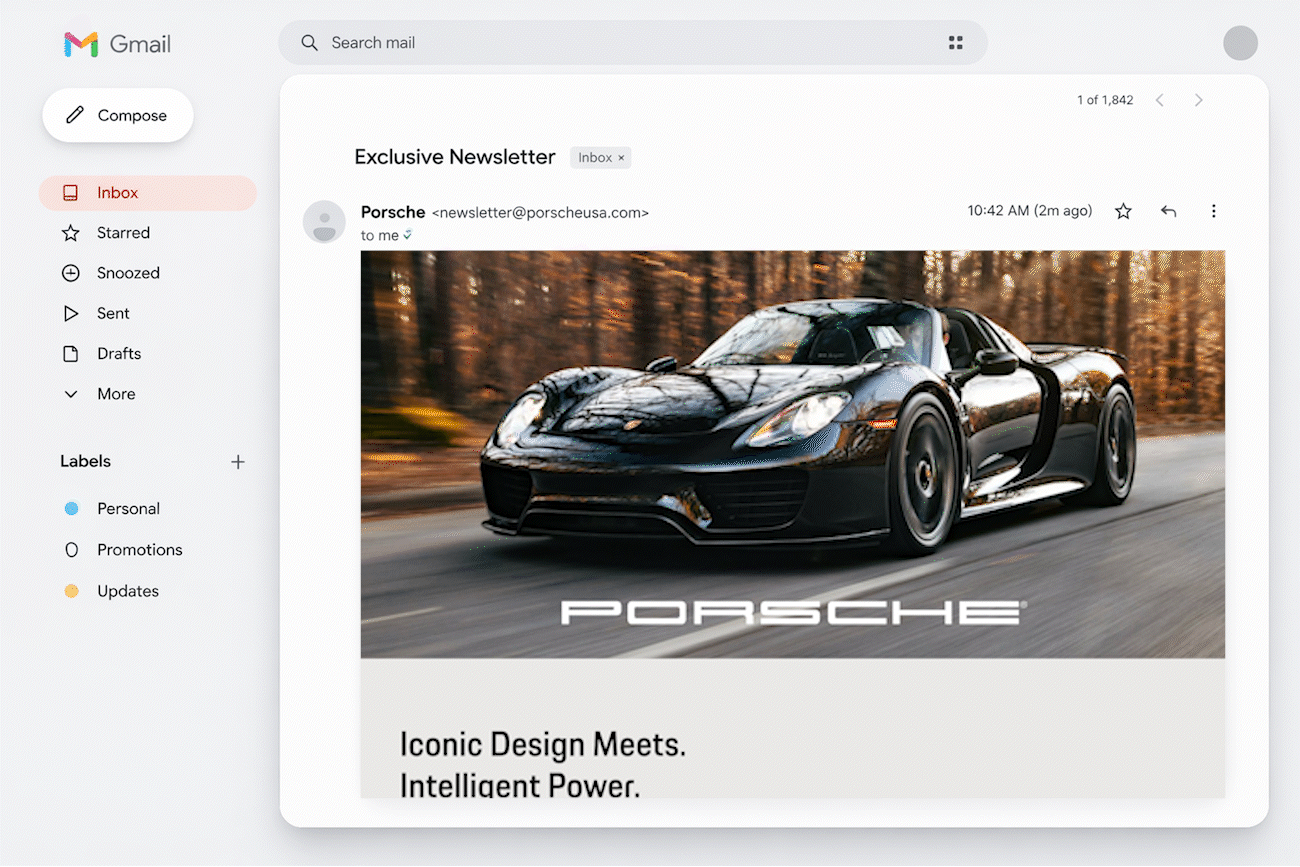Click the pencil icon in Compose
The width and height of the screenshot is (1300, 867).
click(x=75, y=115)
